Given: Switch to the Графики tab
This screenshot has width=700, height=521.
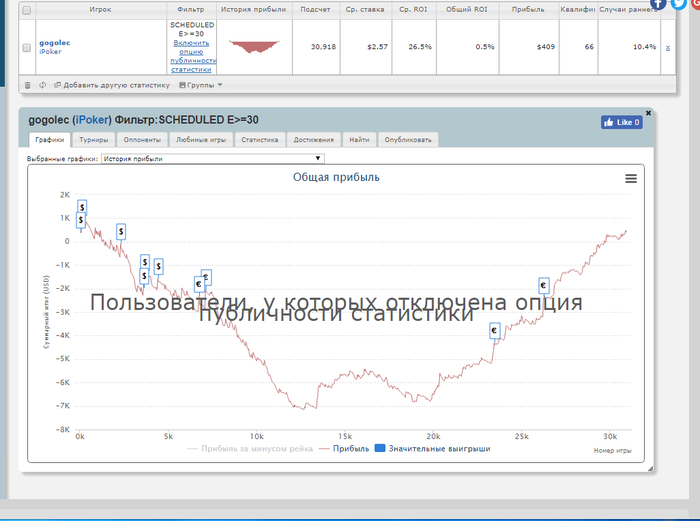Looking at the screenshot, I should click(50, 140).
